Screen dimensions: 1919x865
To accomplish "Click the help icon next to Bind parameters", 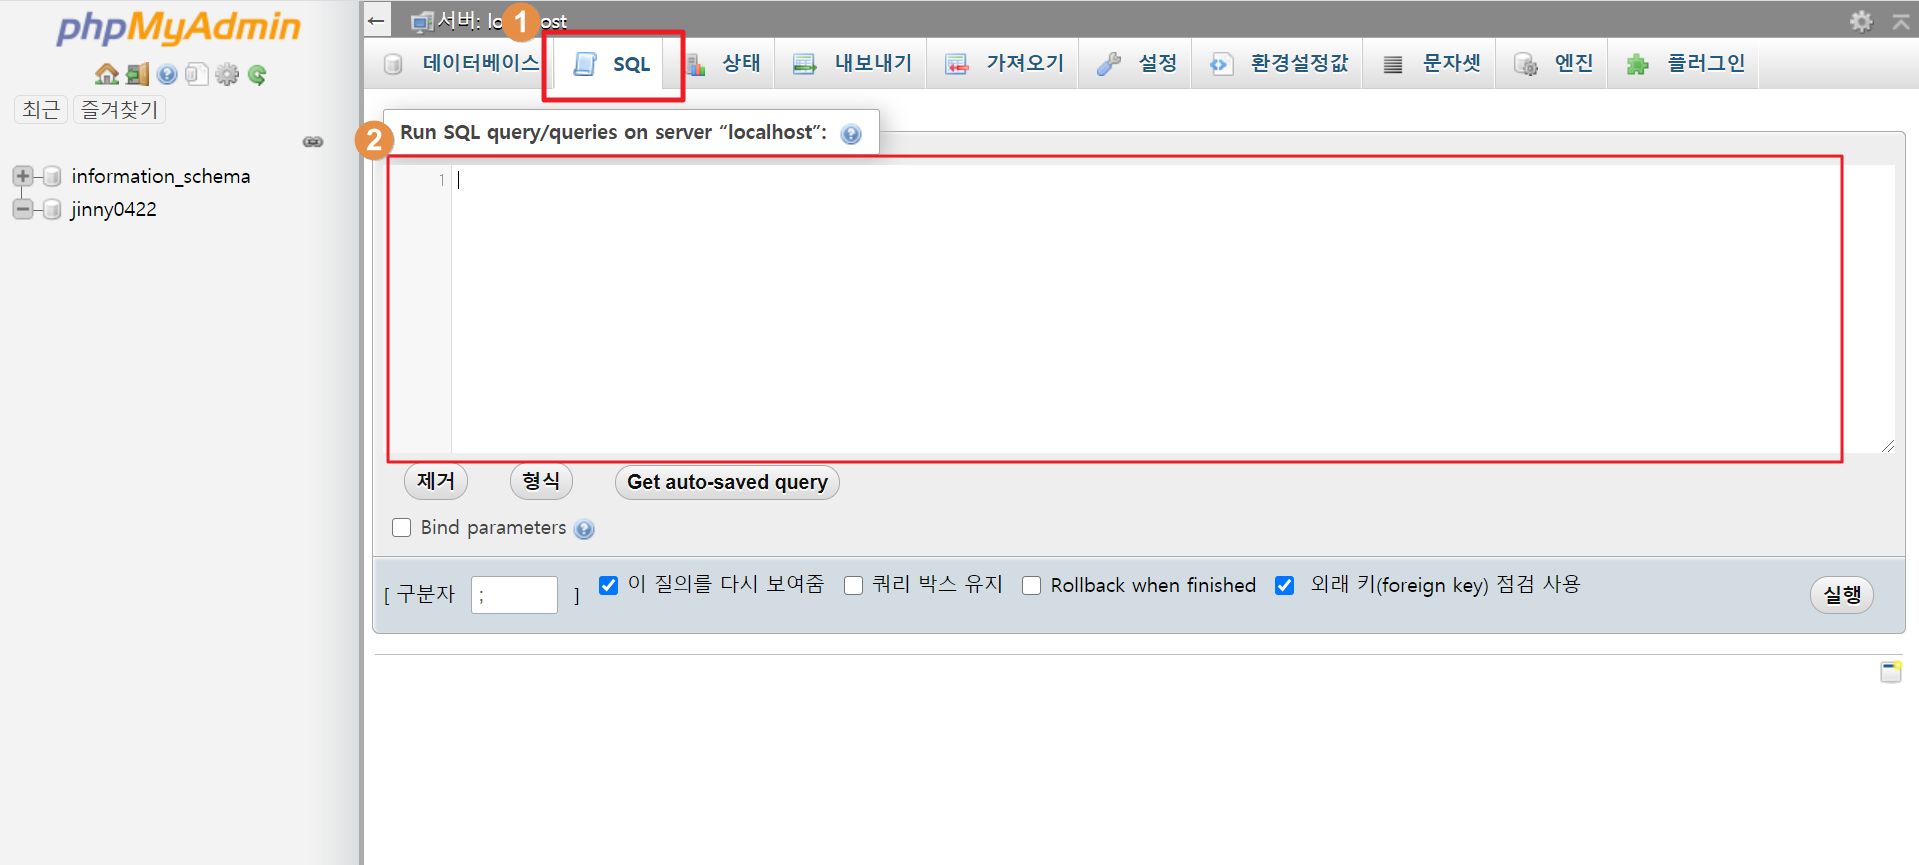I will click(x=585, y=529).
